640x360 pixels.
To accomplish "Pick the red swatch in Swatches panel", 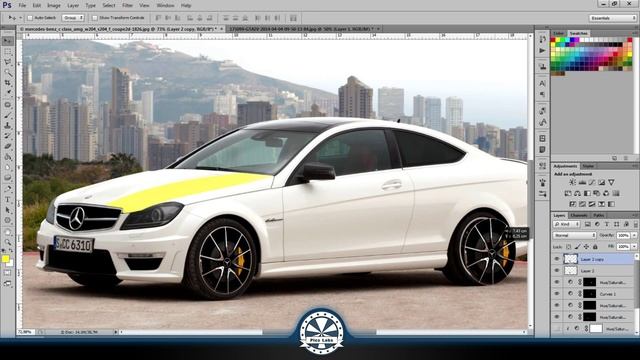I will point(553,40).
